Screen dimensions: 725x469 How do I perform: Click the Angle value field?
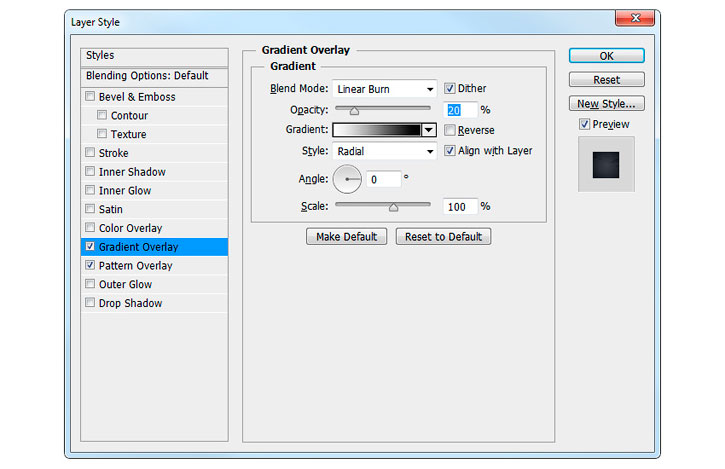pos(383,179)
